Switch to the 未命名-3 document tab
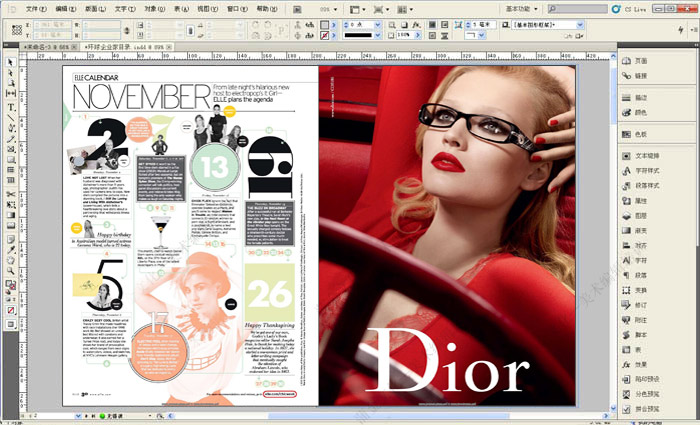The width and height of the screenshot is (700, 425). coord(48,47)
